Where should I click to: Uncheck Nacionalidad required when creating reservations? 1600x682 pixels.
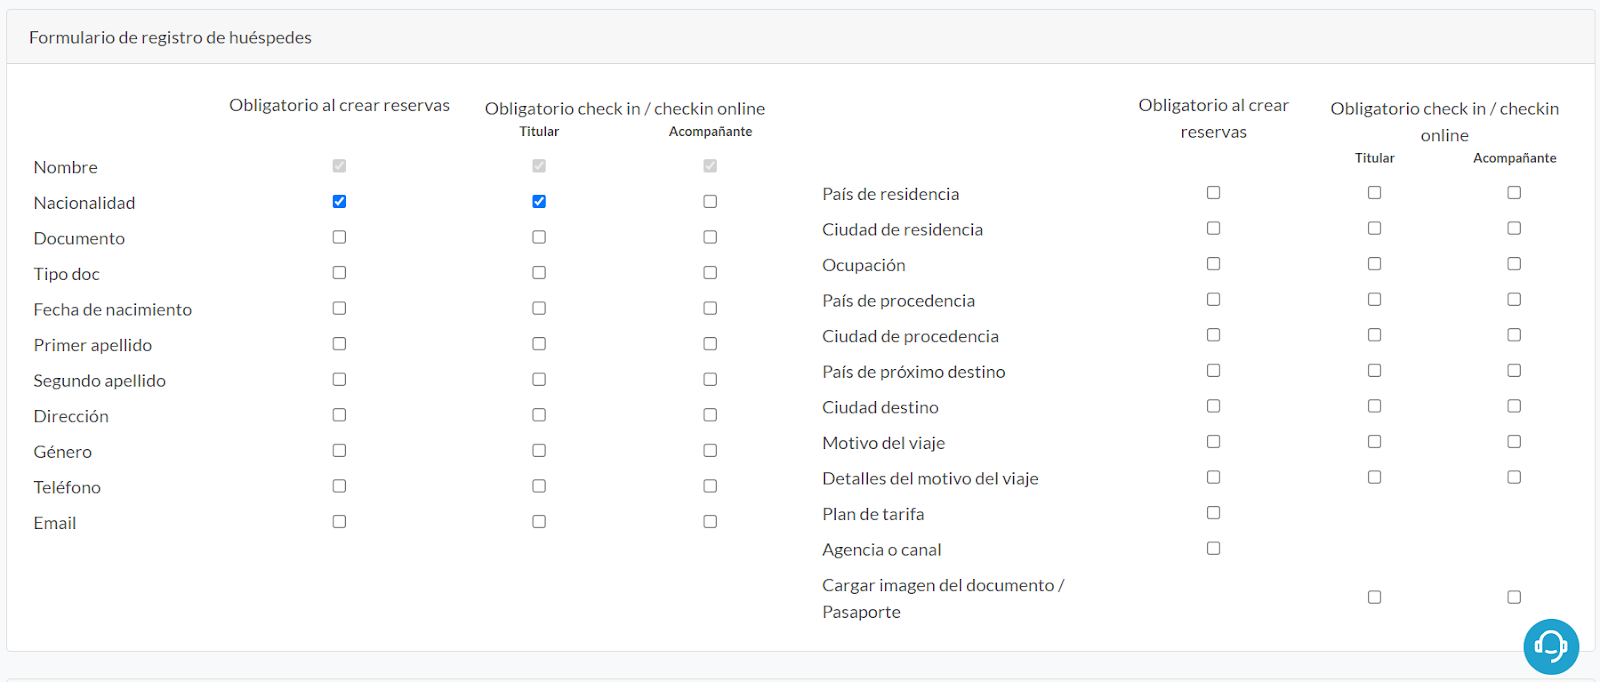tap(339, 201)
